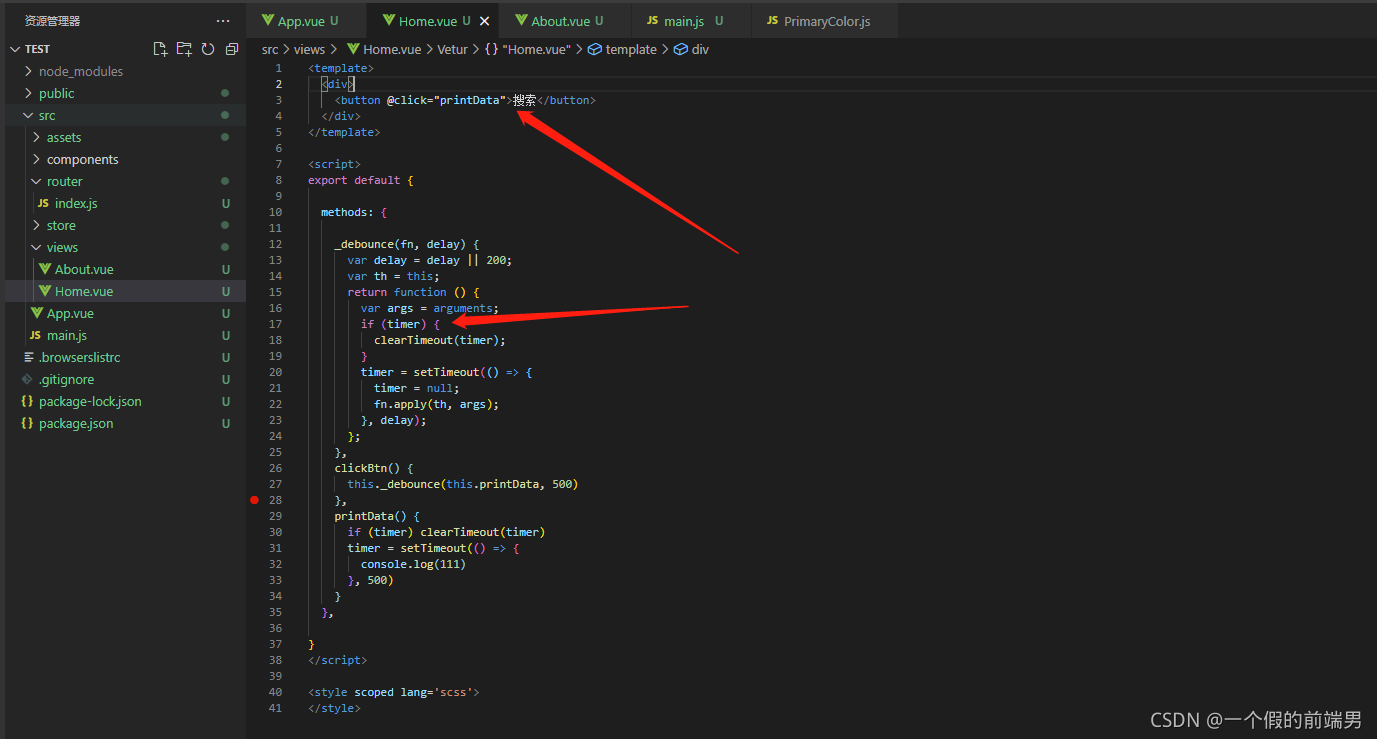Expand the store folder

pos(36,225)
